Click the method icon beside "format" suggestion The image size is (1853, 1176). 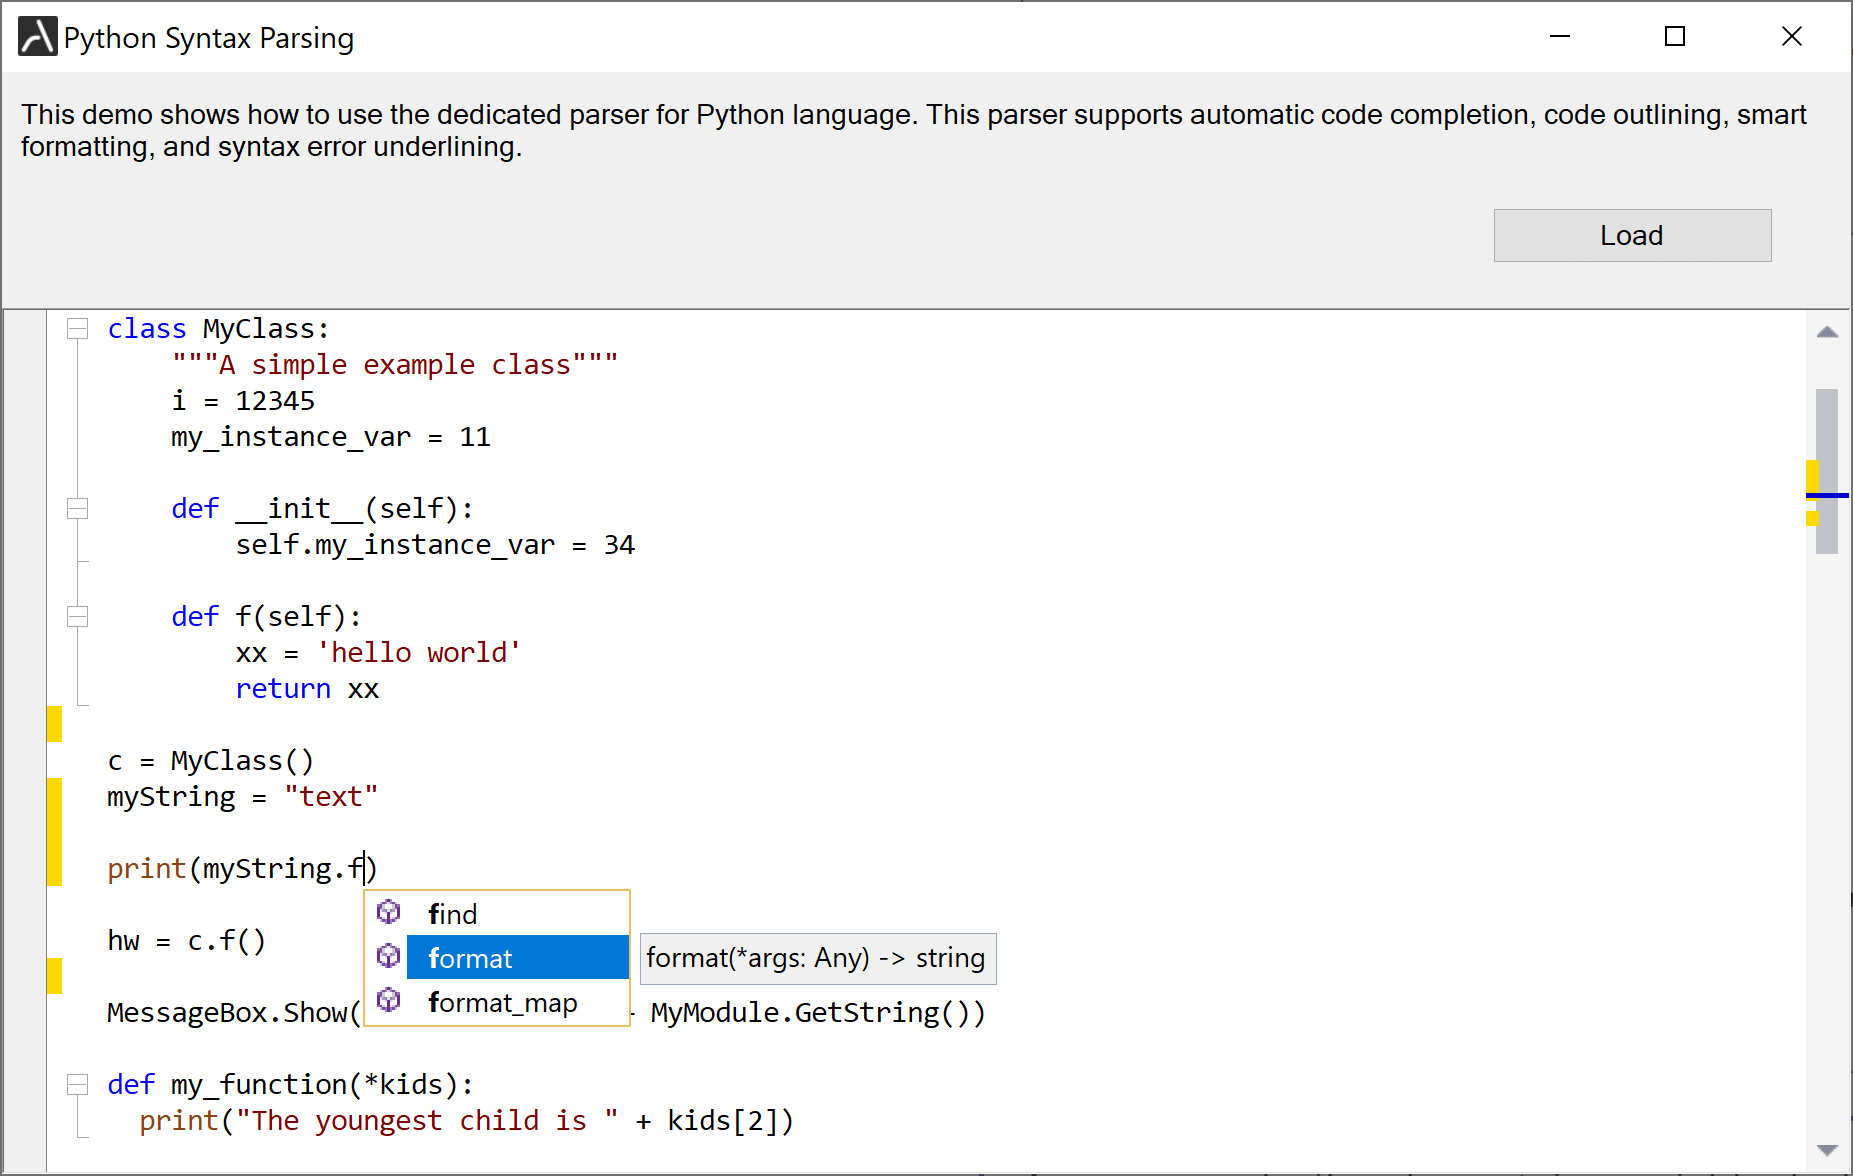[388, 957]
